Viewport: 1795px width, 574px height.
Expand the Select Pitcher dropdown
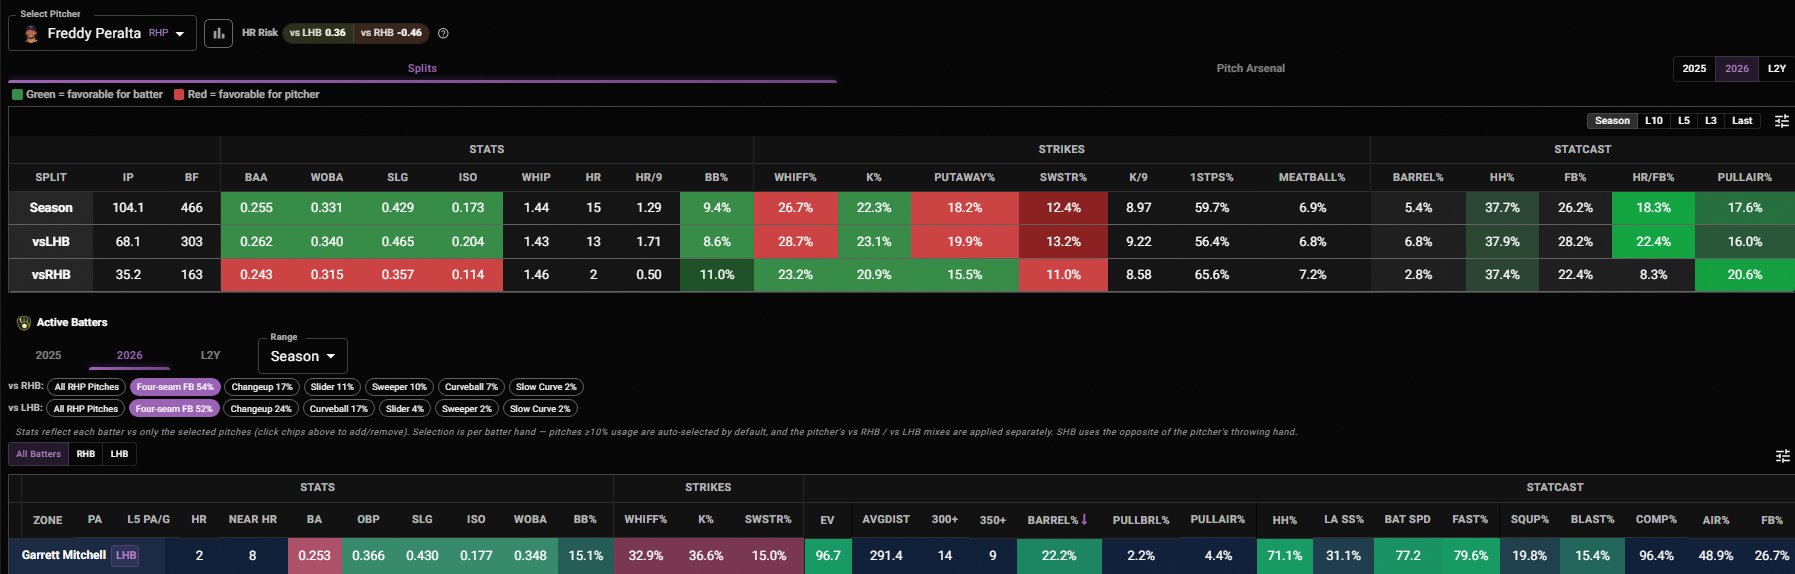(102, 34)
